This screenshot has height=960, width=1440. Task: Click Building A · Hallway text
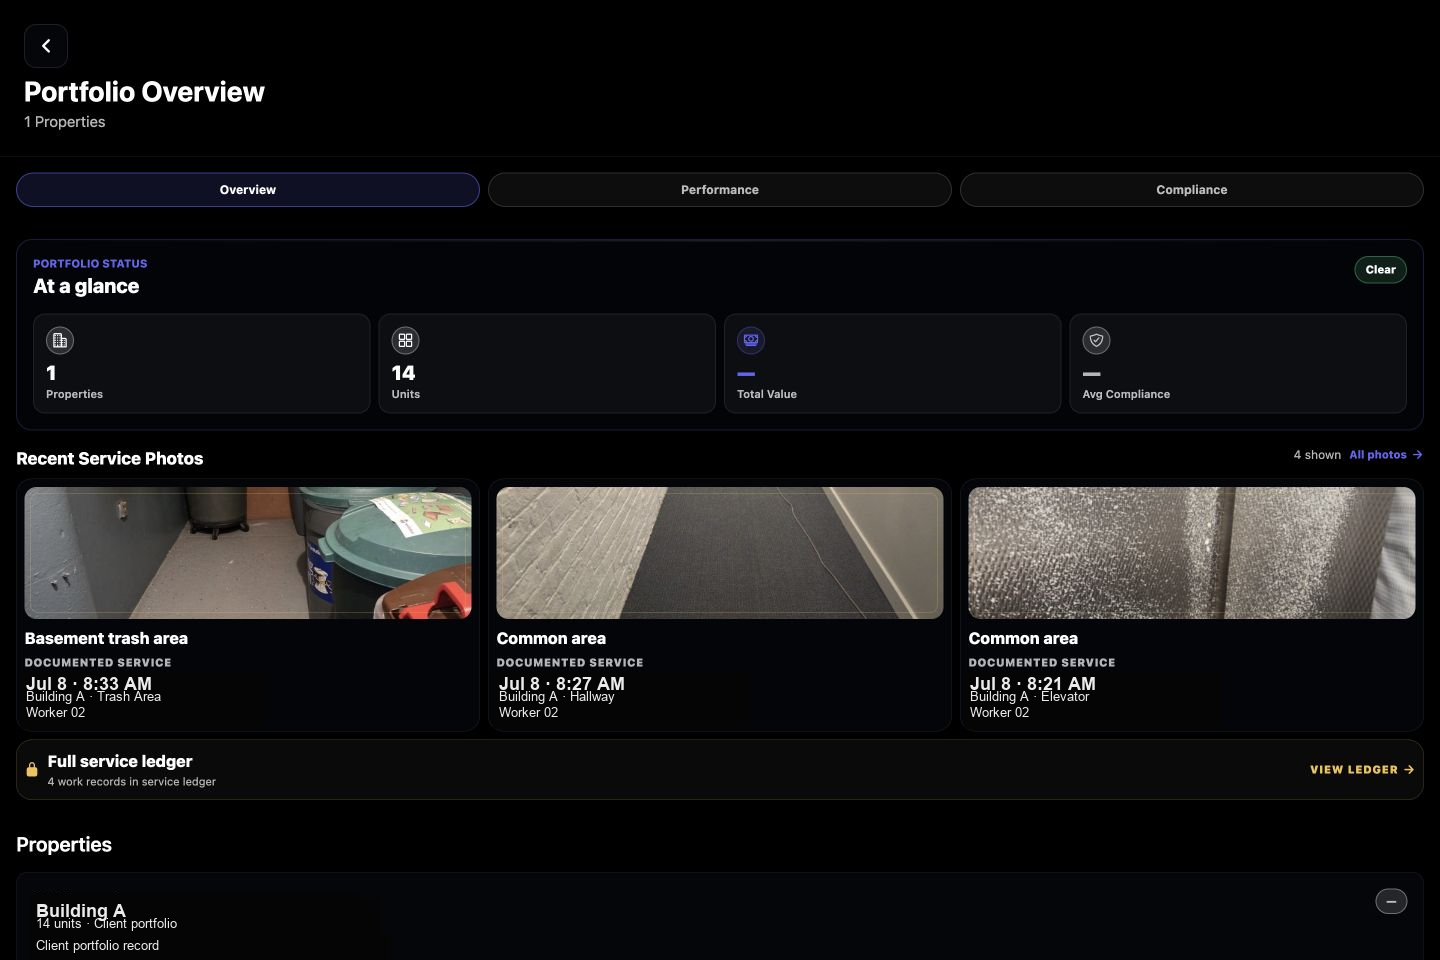(x=556, y=697)
